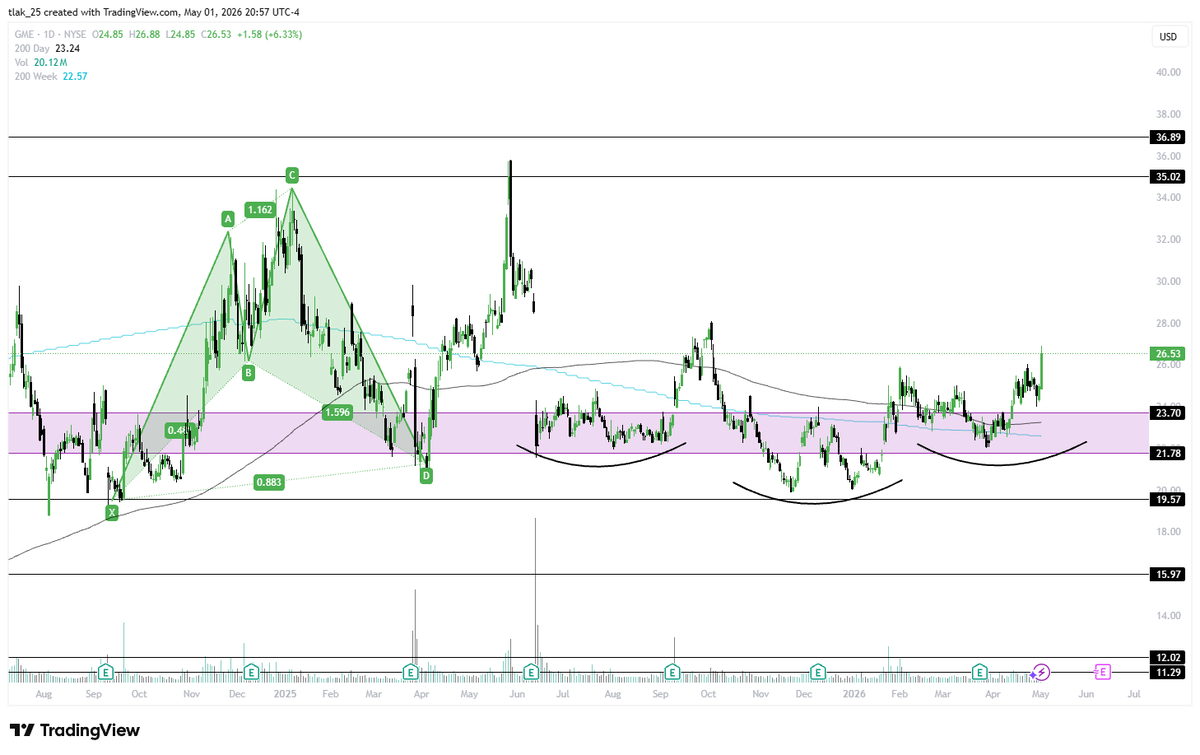The width and height of the screenshot is (1200, 755).
Task: Click the 11.29 price level label
Action: [x=1168, y=673]
